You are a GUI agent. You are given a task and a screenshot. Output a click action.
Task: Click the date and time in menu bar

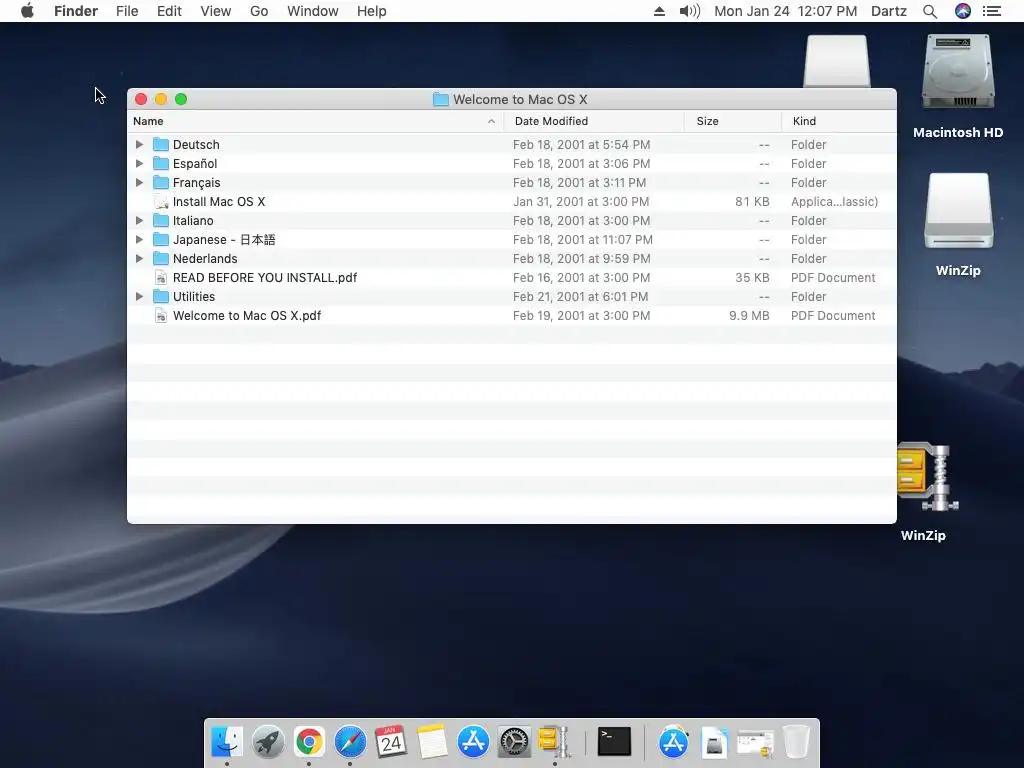point(786,11)
